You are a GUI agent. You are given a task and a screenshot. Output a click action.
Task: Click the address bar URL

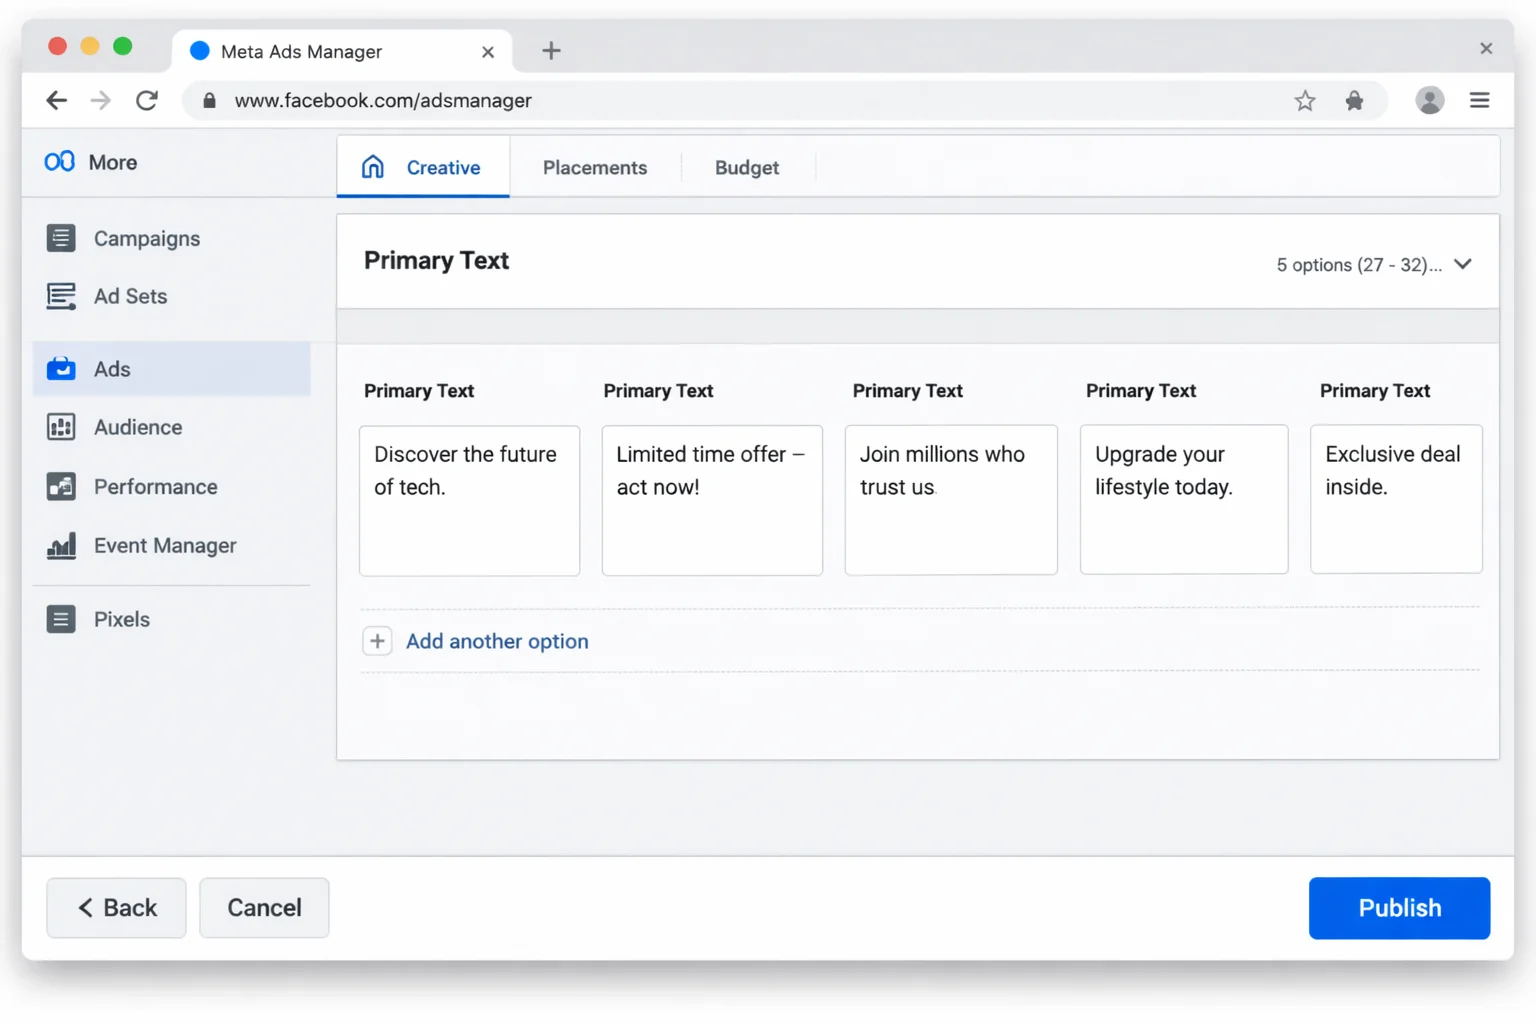pyautogui.click(x=383, y=100)
